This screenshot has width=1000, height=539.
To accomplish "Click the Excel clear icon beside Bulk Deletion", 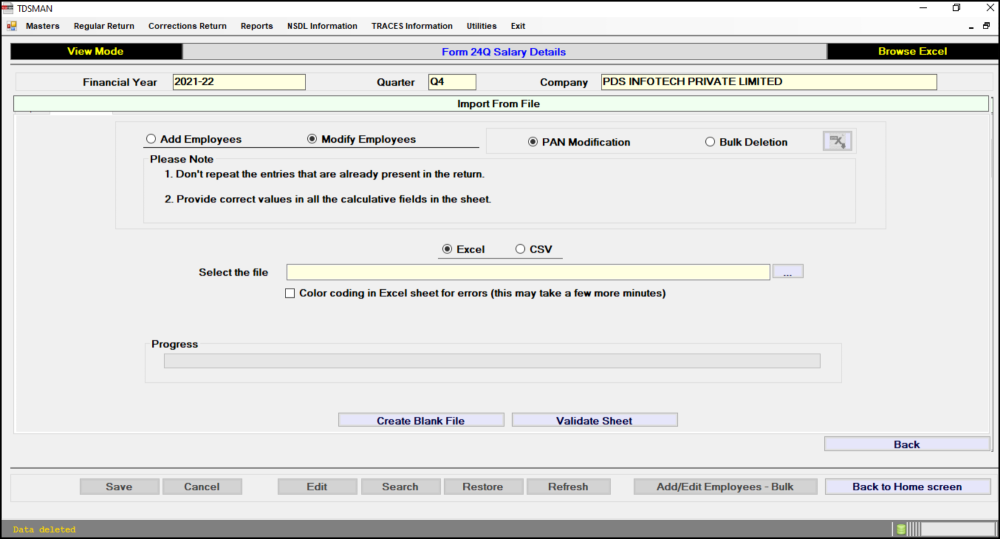I will [837, 141].
